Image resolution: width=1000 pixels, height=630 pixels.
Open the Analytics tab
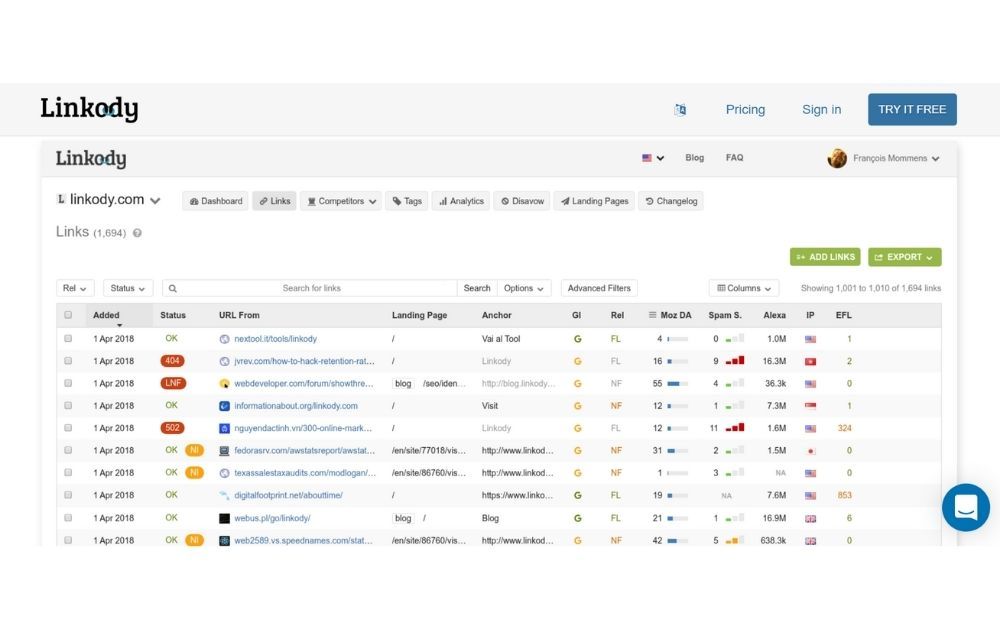click(461, 201)
